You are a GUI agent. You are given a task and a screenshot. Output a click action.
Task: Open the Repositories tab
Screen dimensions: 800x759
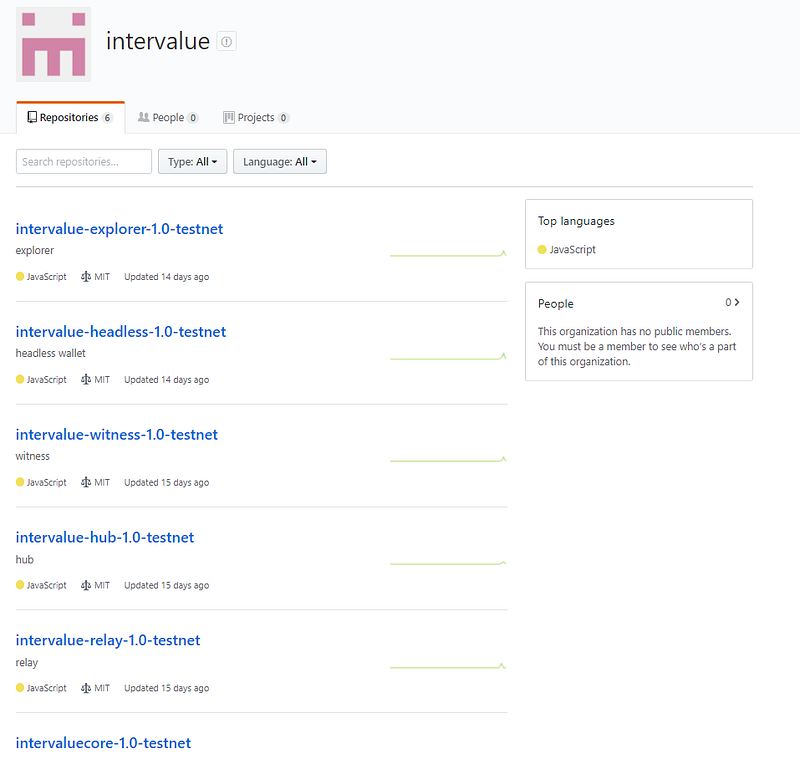[x=70, y=118]
